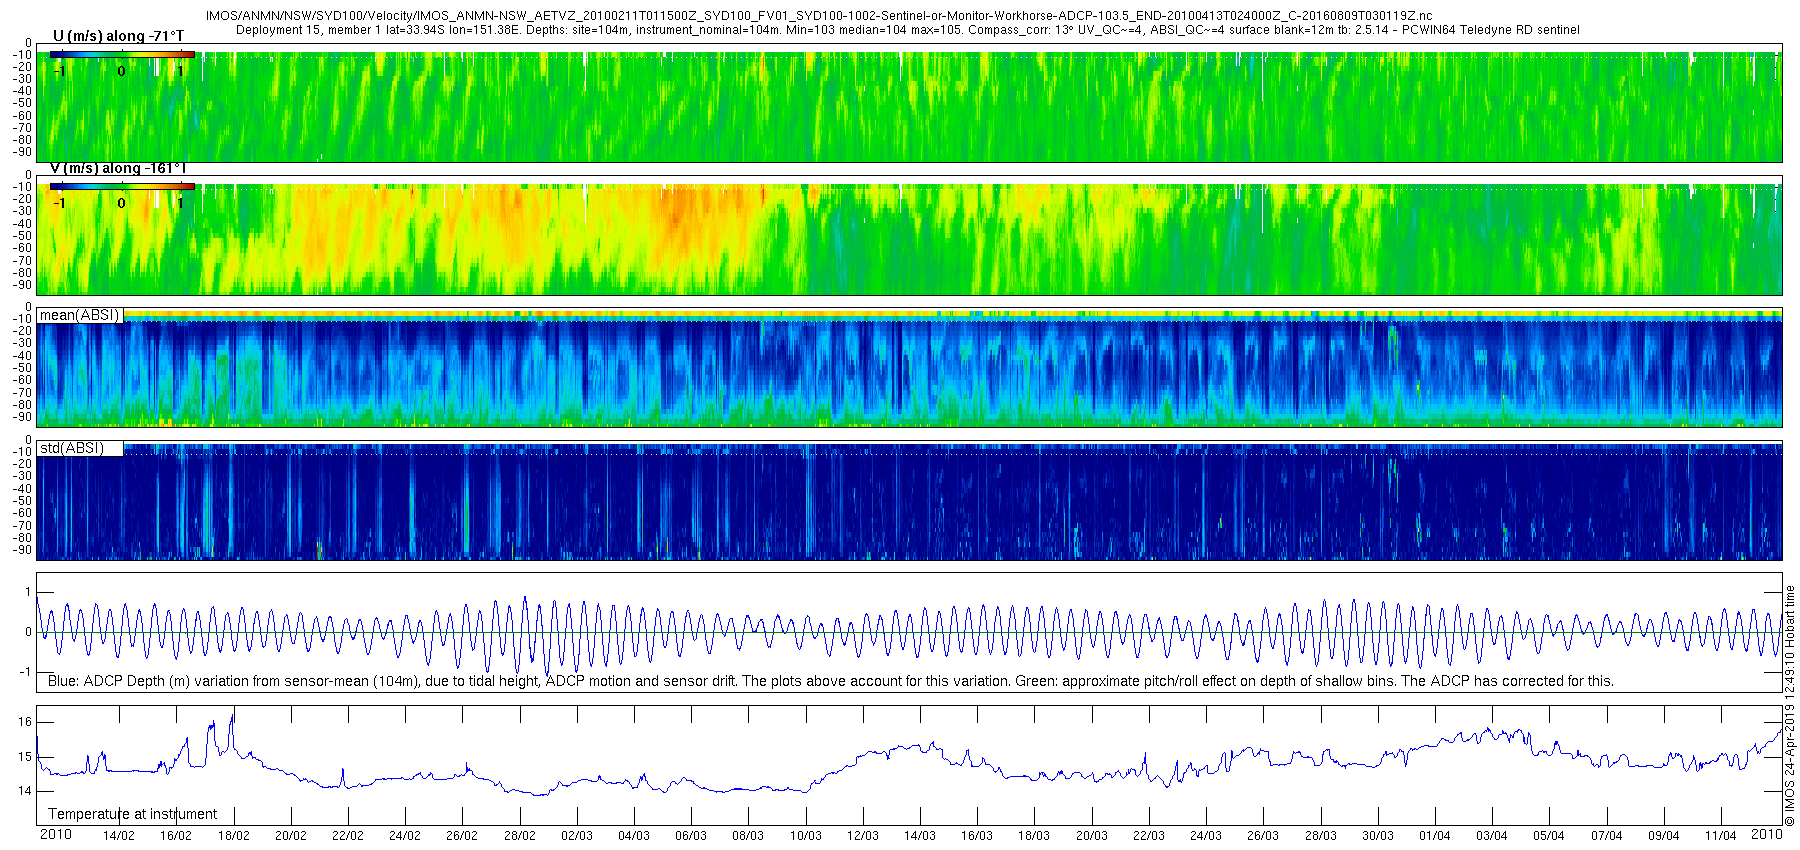Click the '15' tick on the temperature axis
The height and width of the screenshot is (850, 1800).
(25, 757)
